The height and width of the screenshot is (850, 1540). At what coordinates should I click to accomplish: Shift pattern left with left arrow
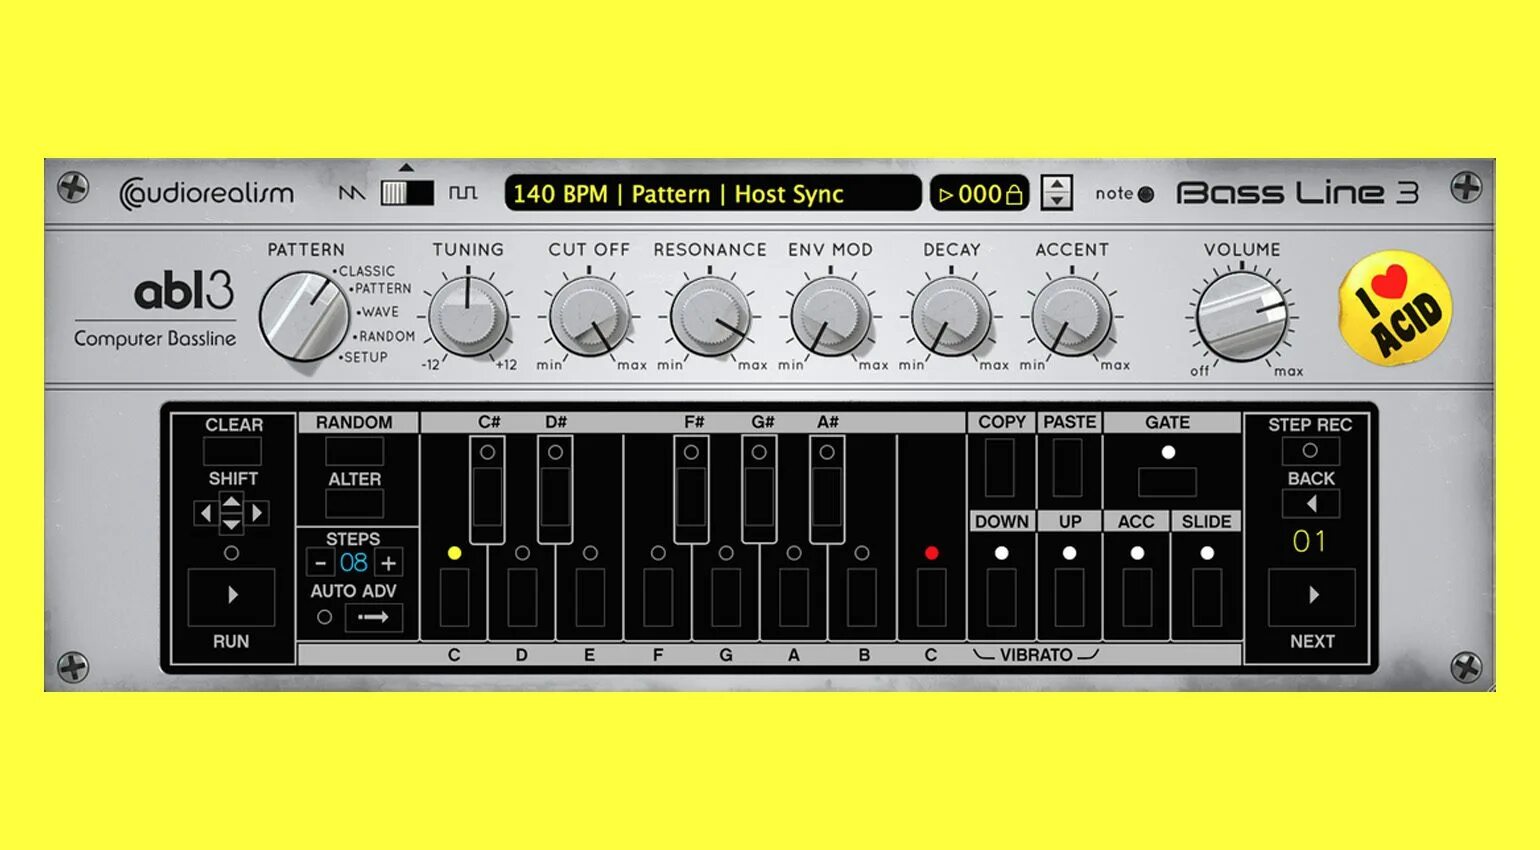coord(206,513)
